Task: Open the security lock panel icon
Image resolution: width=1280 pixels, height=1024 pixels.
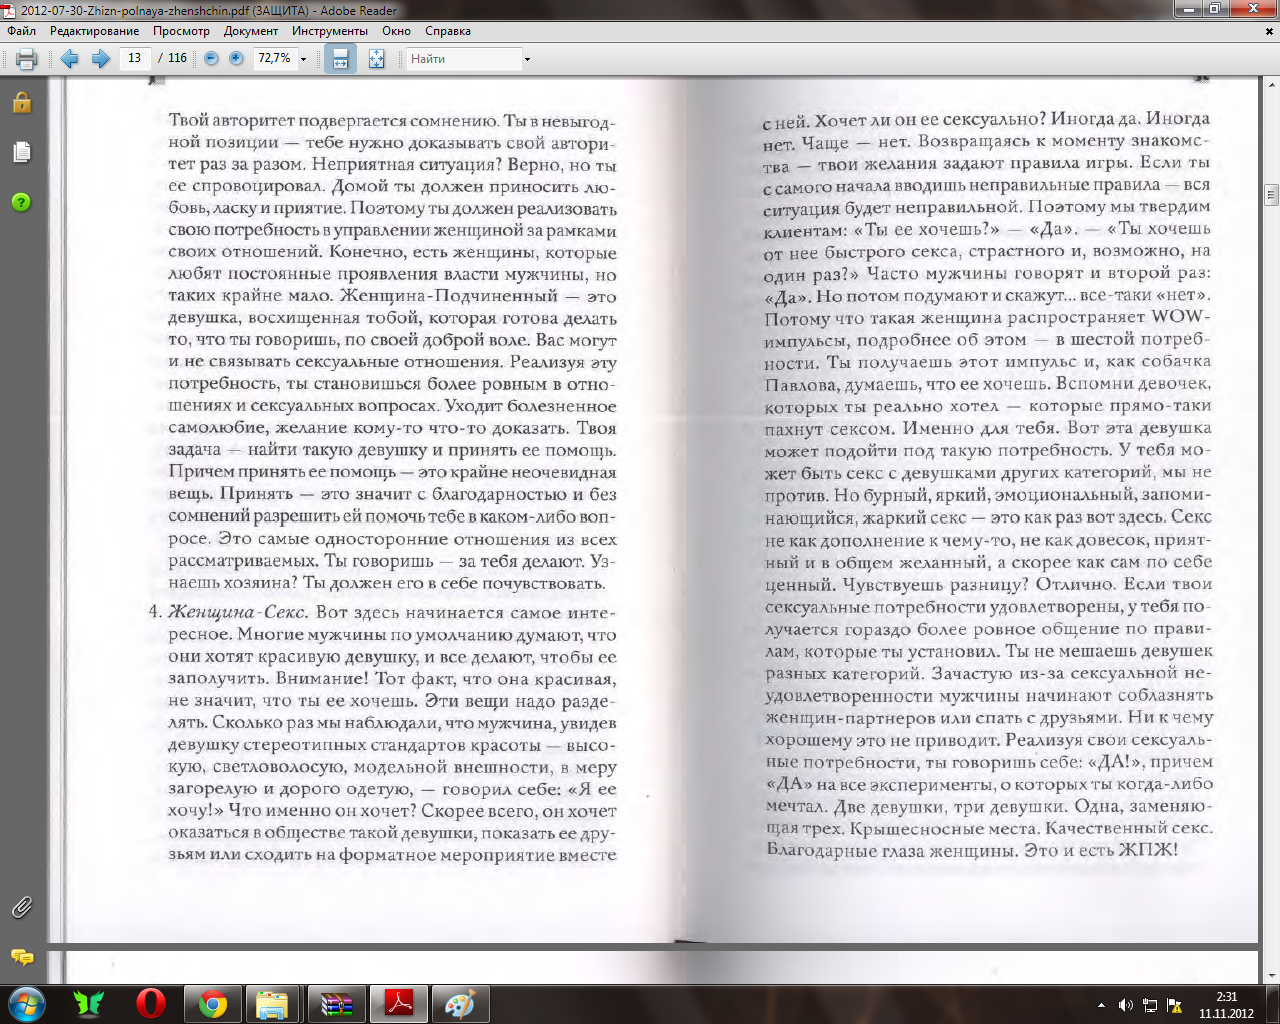Action: (x=21, y=103)
